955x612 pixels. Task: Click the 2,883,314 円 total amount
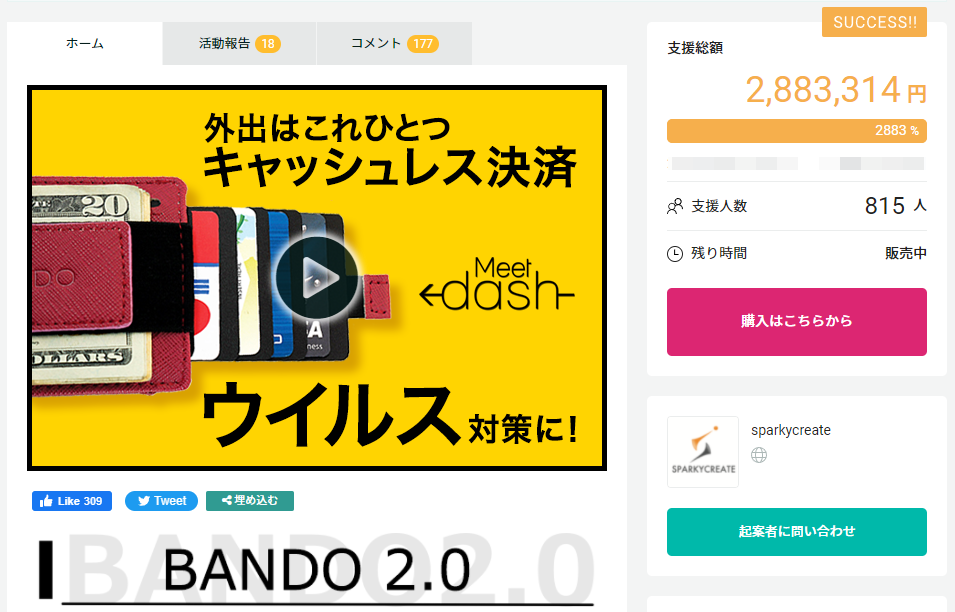point(836,90)
